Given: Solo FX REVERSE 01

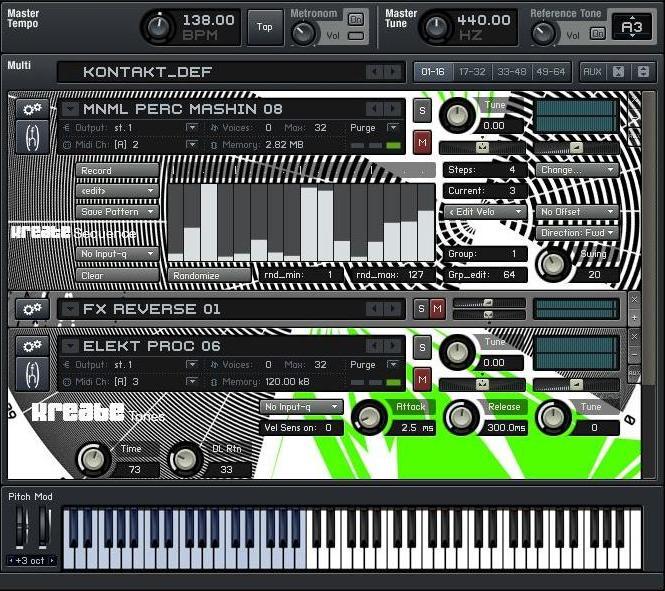Looking at the screenshot, I should tap(421, 309).
